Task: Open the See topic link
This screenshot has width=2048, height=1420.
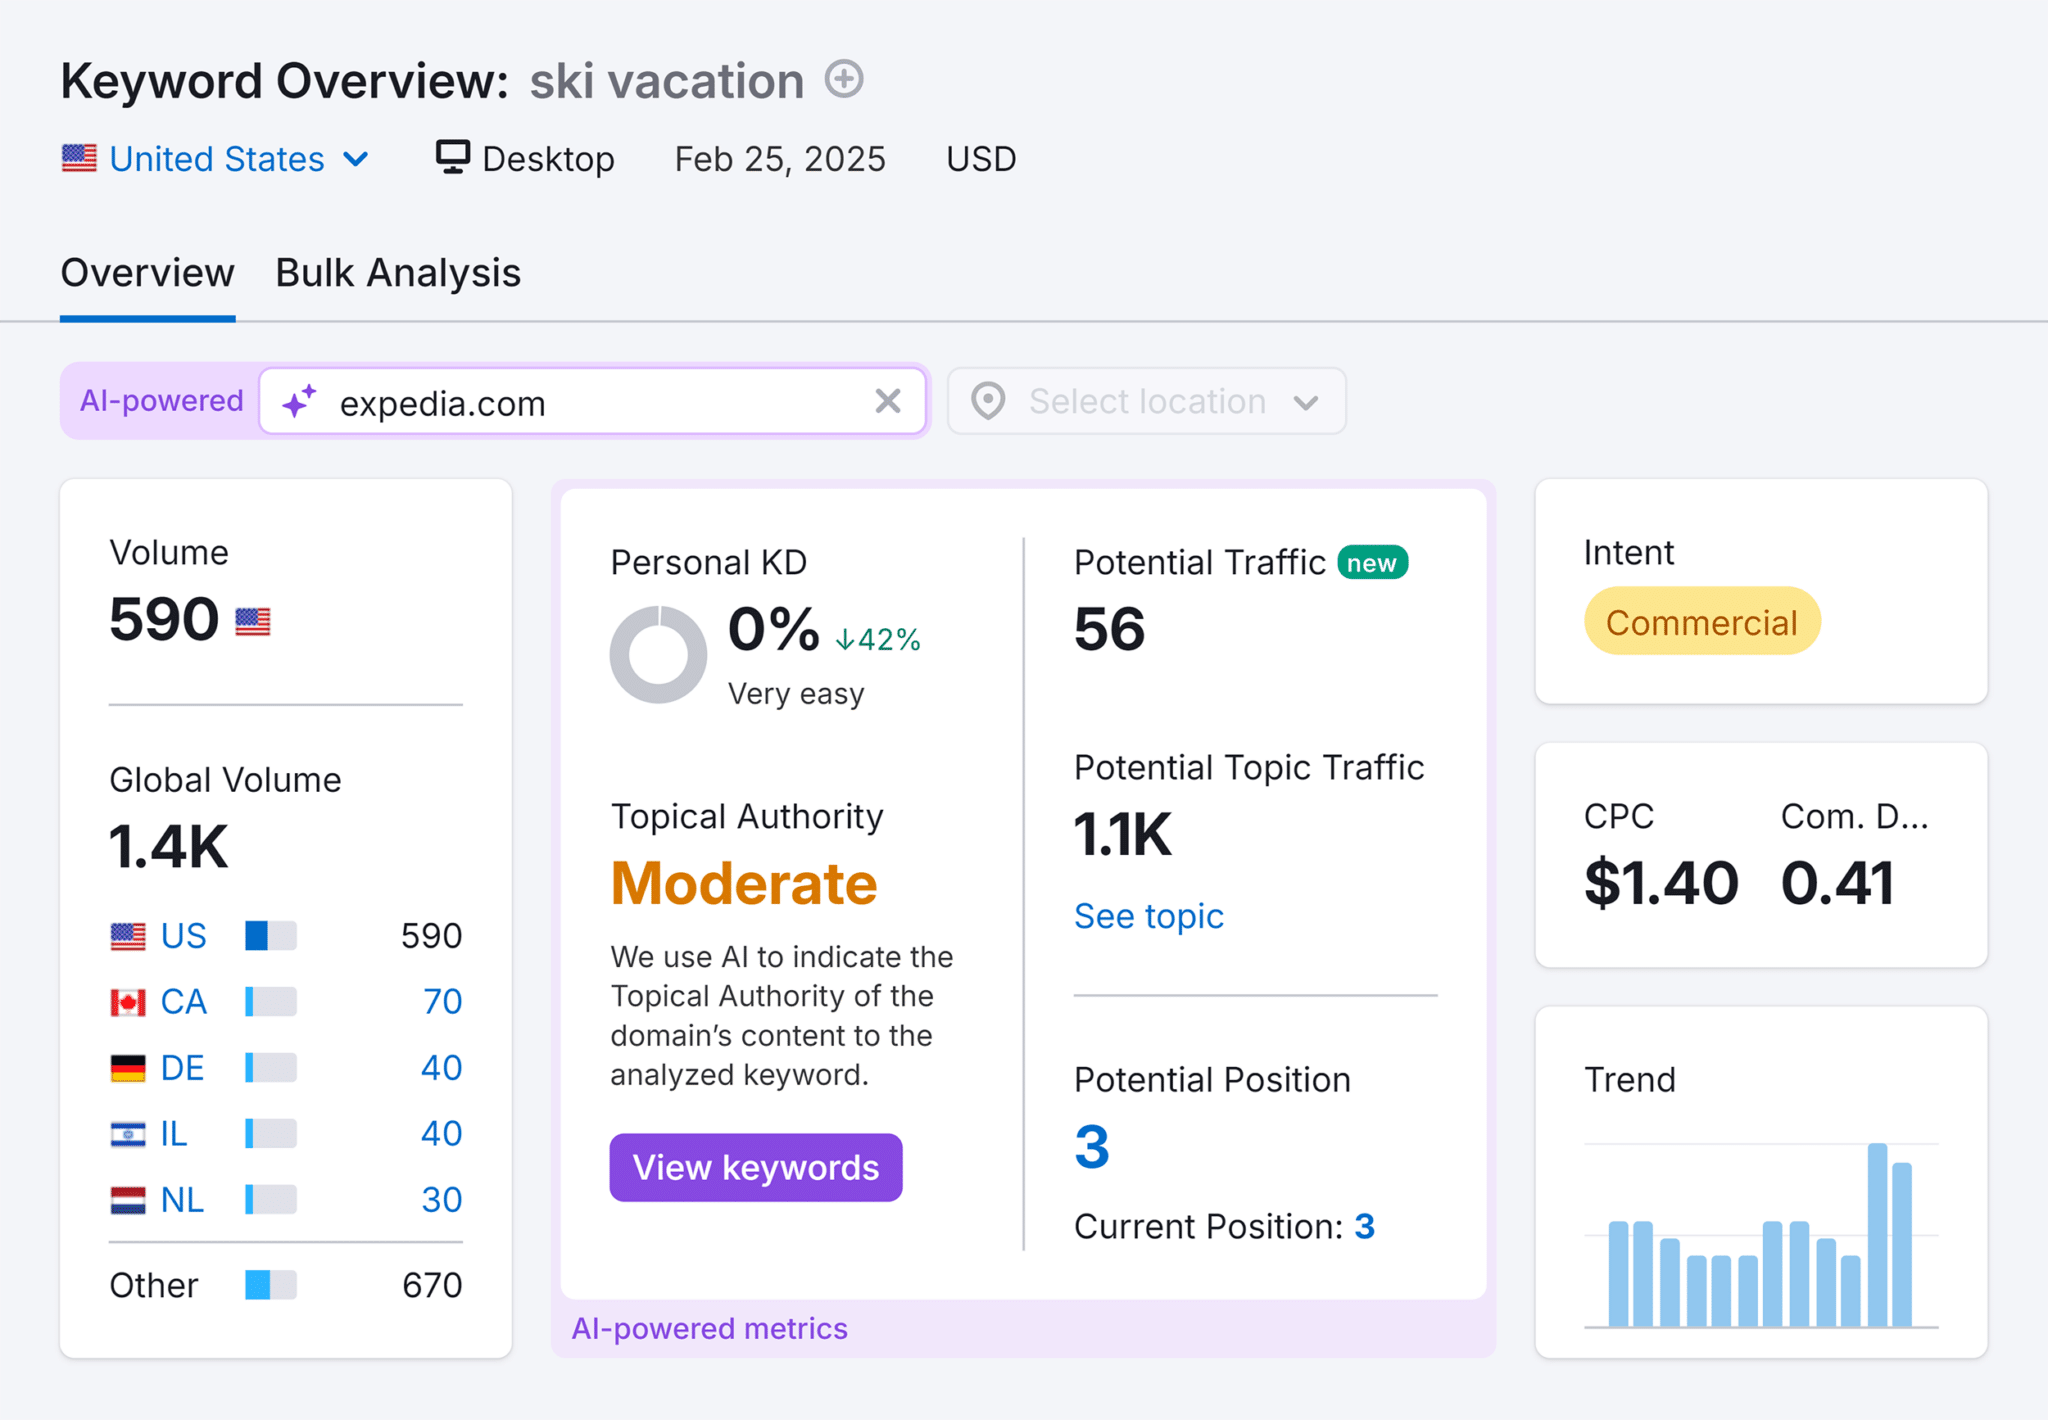Action: pyautogui.click(x=1148, y=916)
